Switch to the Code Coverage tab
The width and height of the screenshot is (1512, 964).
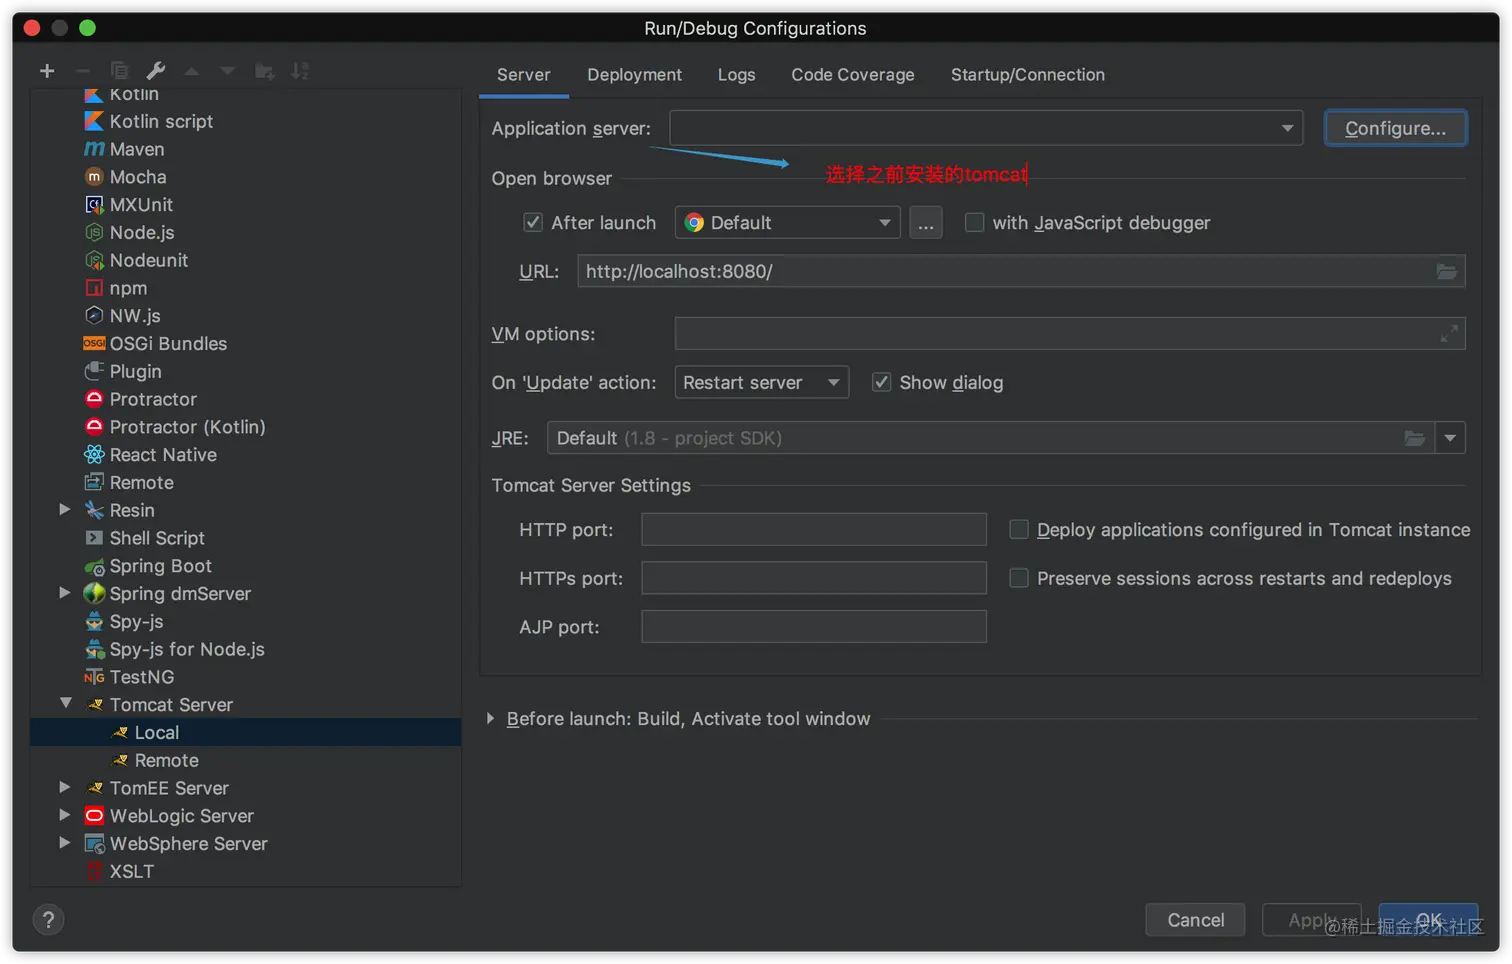(x=853, y=75)
